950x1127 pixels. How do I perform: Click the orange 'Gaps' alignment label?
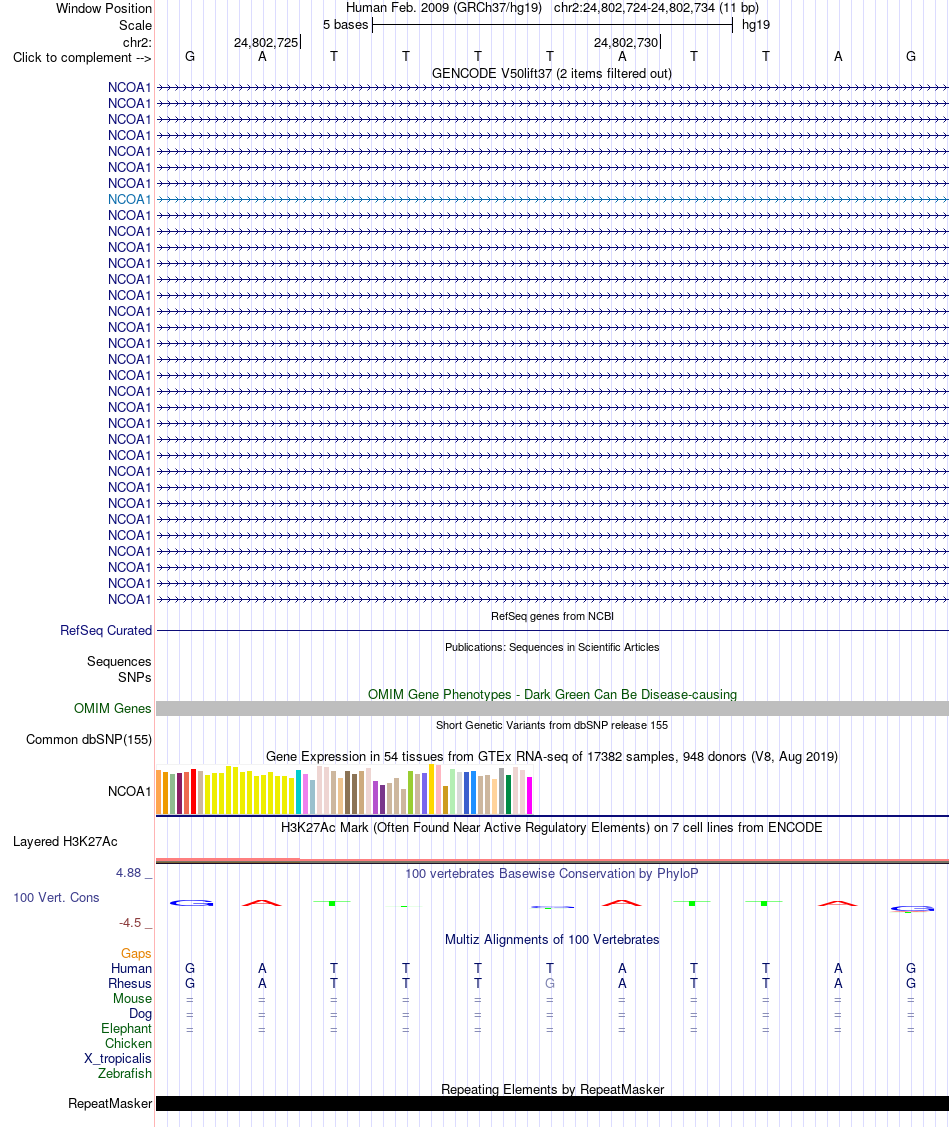[136, 953]
